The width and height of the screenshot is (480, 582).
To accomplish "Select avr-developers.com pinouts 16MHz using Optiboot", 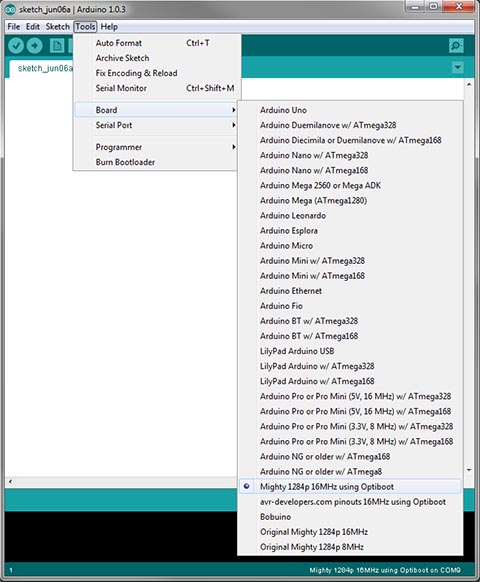I will (350, 502).
